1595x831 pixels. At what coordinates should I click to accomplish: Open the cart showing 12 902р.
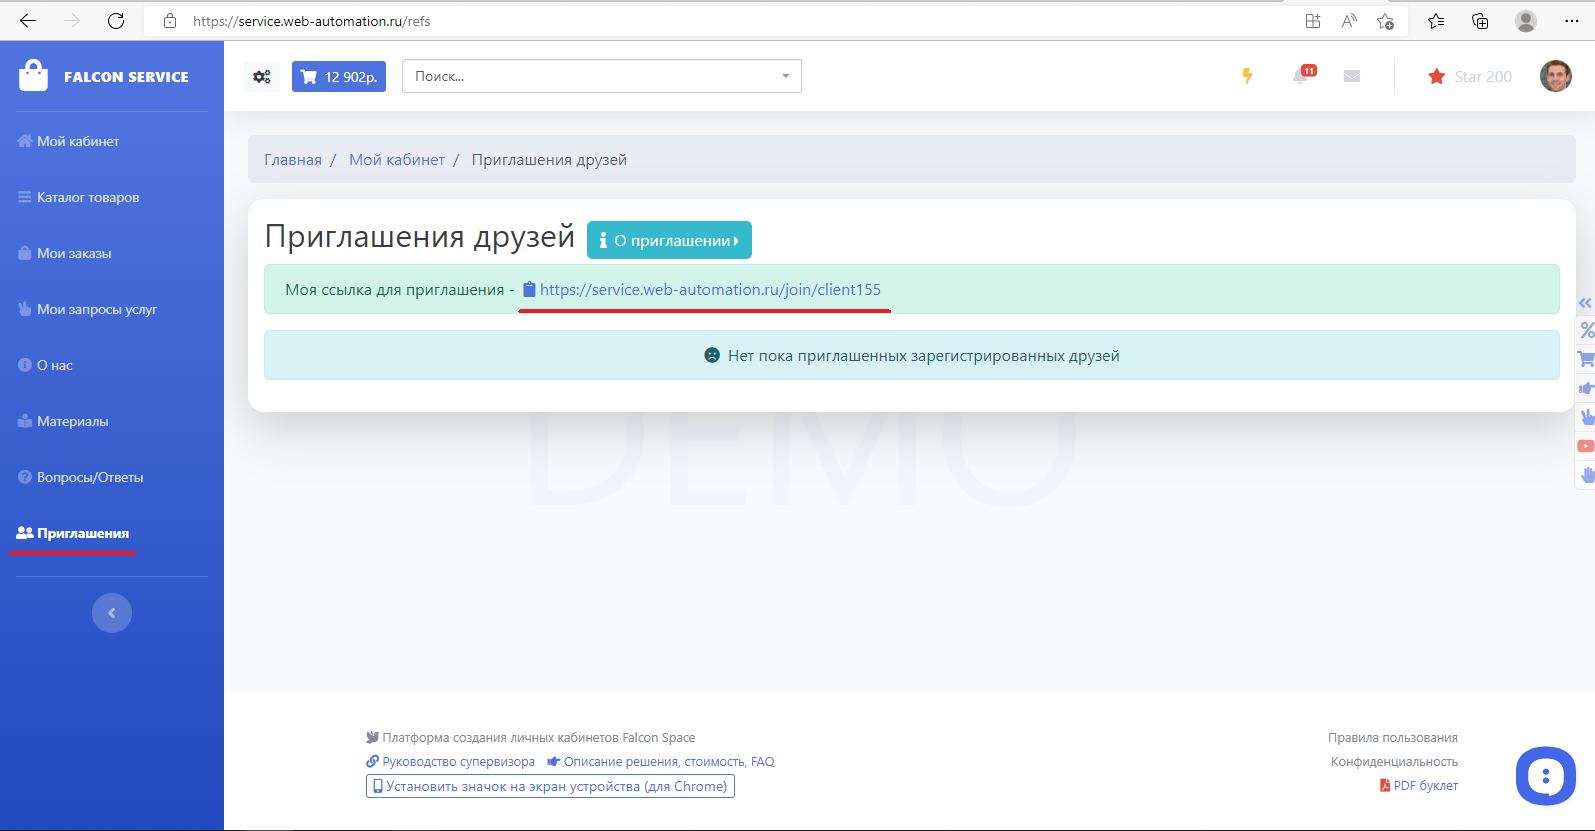(x=339, y=77)
